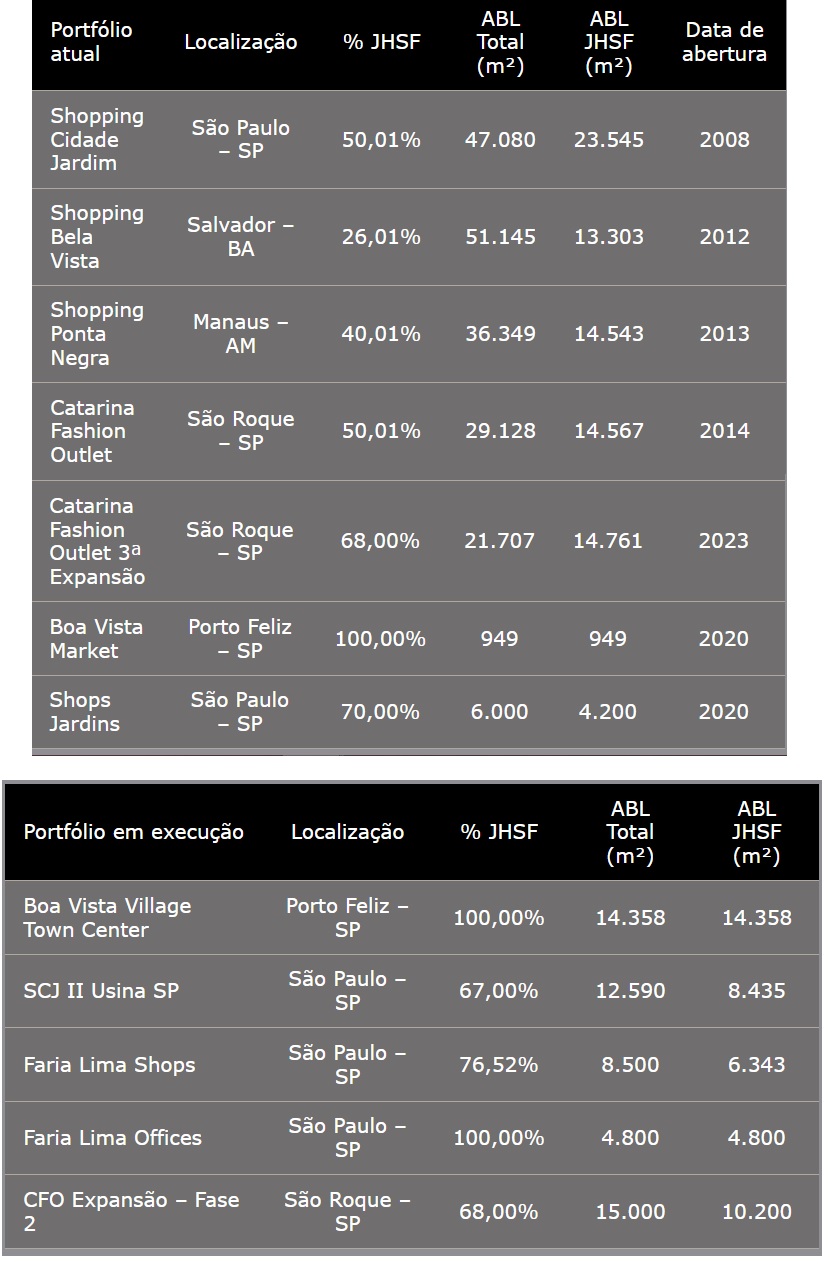Click the 'Data de abertura' column header
830x1274 pixels.
(x=724, y=43)
